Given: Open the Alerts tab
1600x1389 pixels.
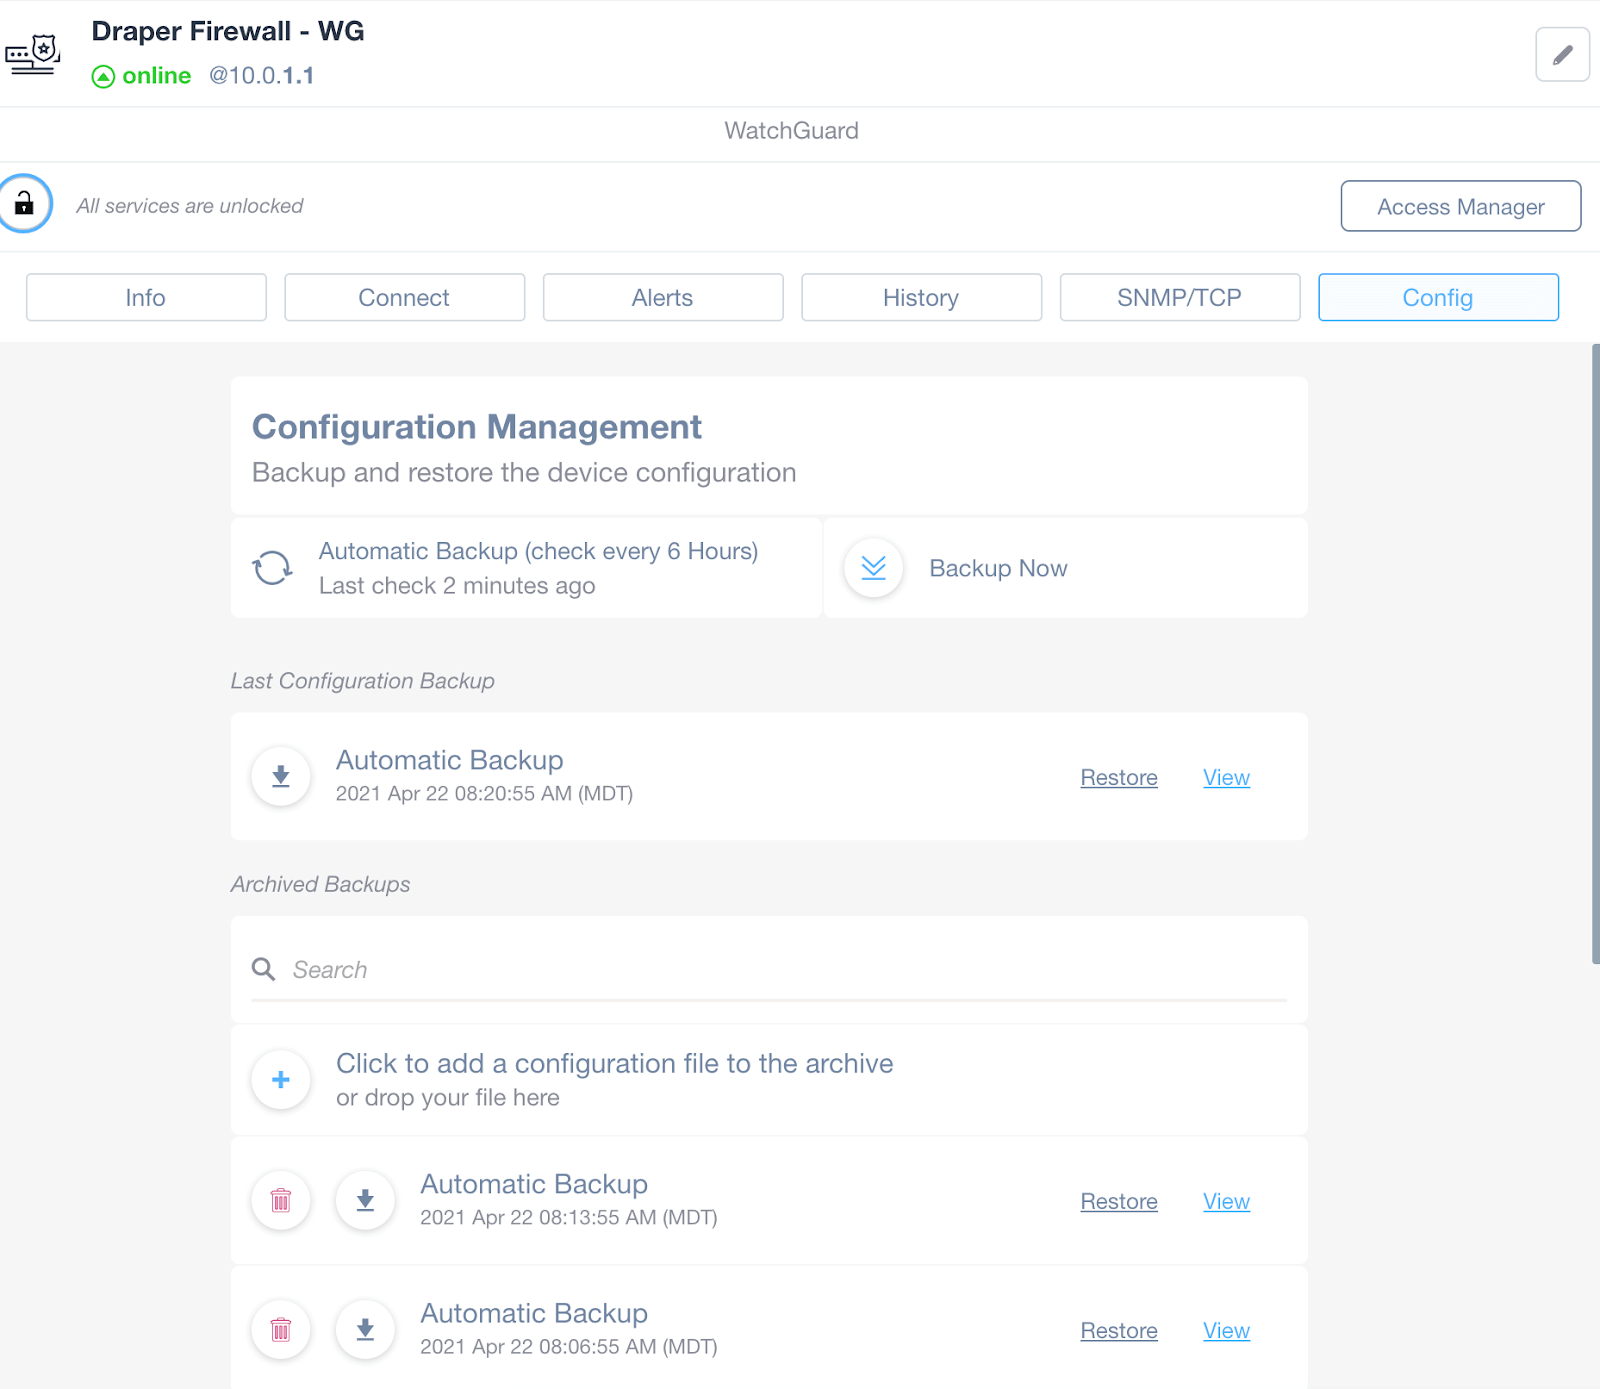Looking at the screenshot, I should (x=663, y=297).
